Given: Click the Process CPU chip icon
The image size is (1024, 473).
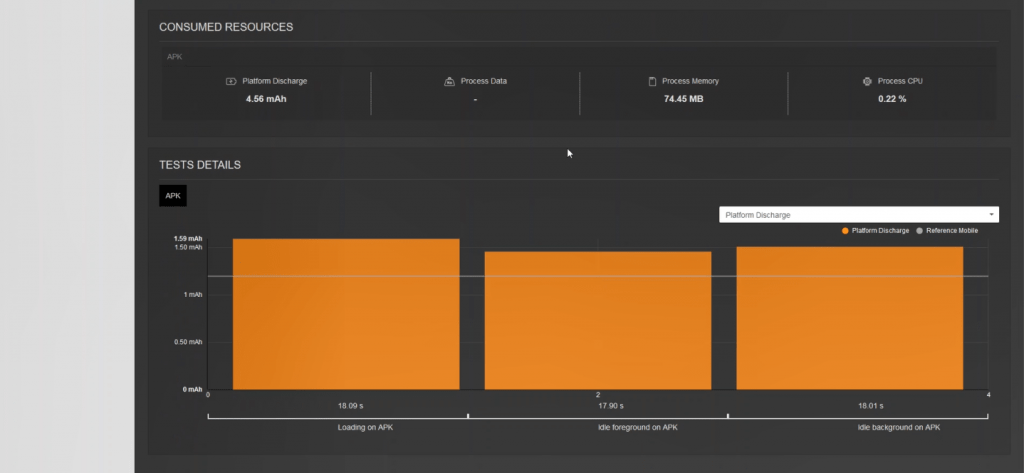Looking at the screenshot, I should [x=867, y=81].
